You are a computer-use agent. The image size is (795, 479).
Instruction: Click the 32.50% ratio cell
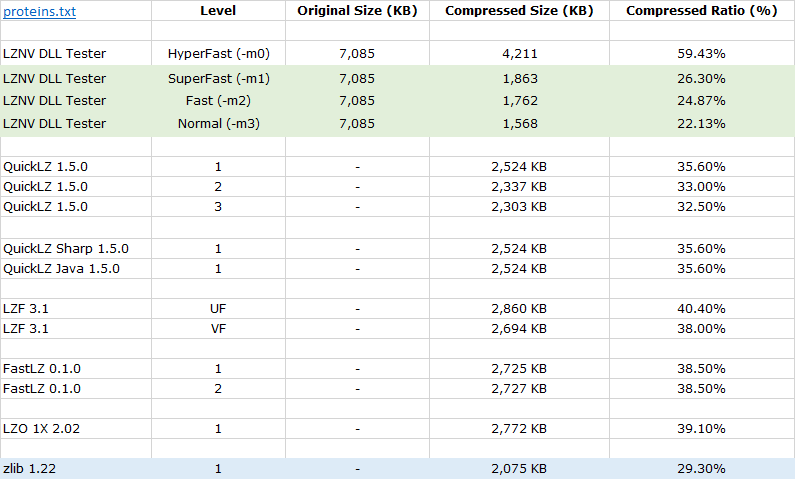point(702,206)
